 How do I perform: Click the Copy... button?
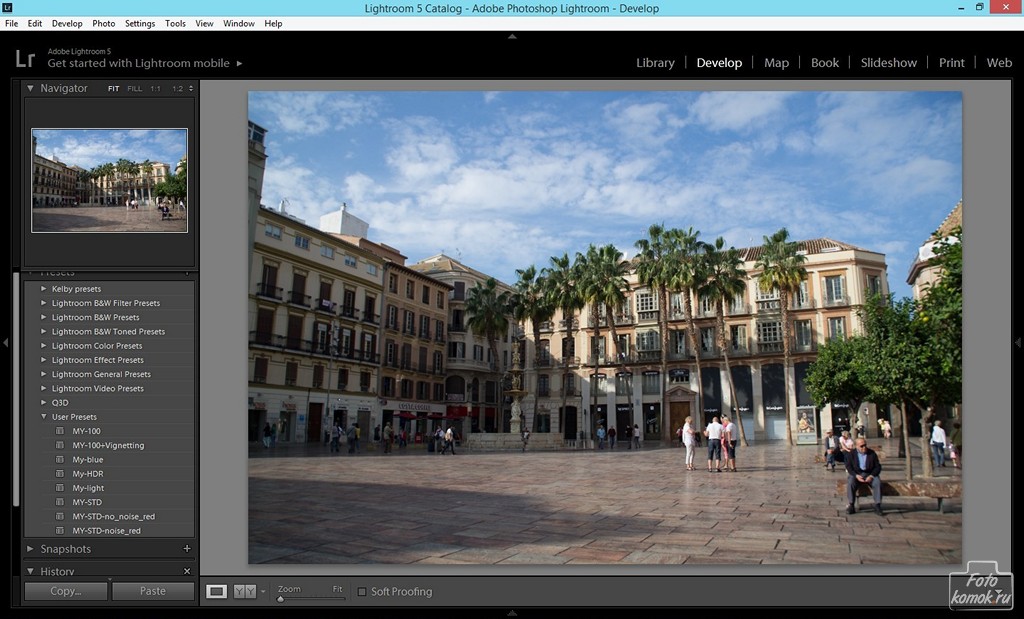66,591
